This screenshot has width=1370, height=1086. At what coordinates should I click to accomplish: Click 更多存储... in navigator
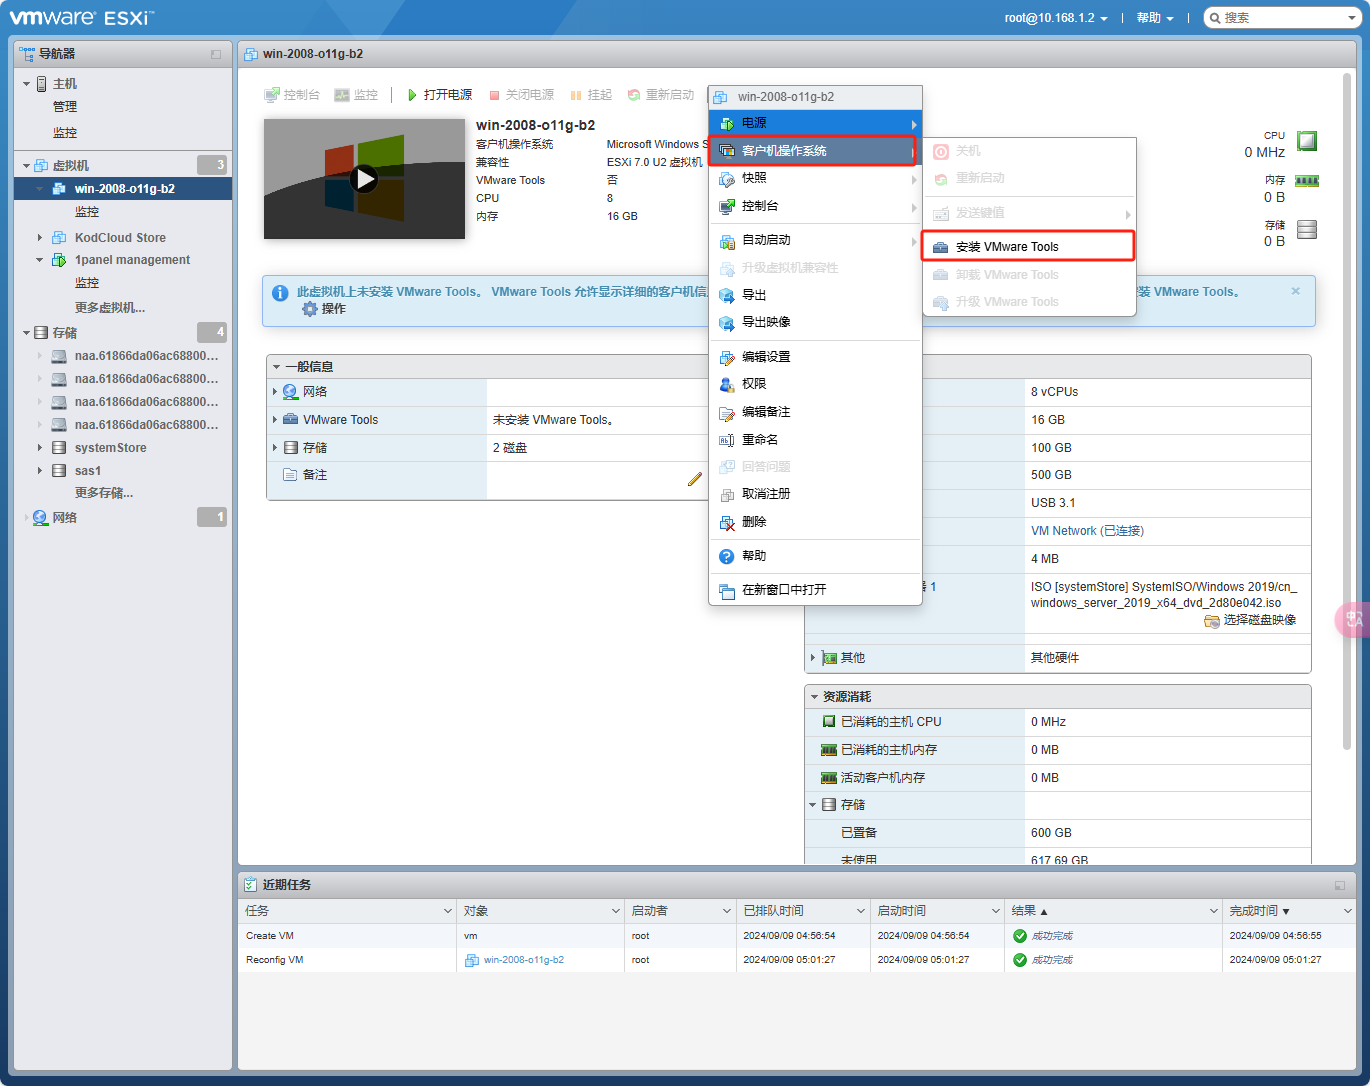point(104,493)
